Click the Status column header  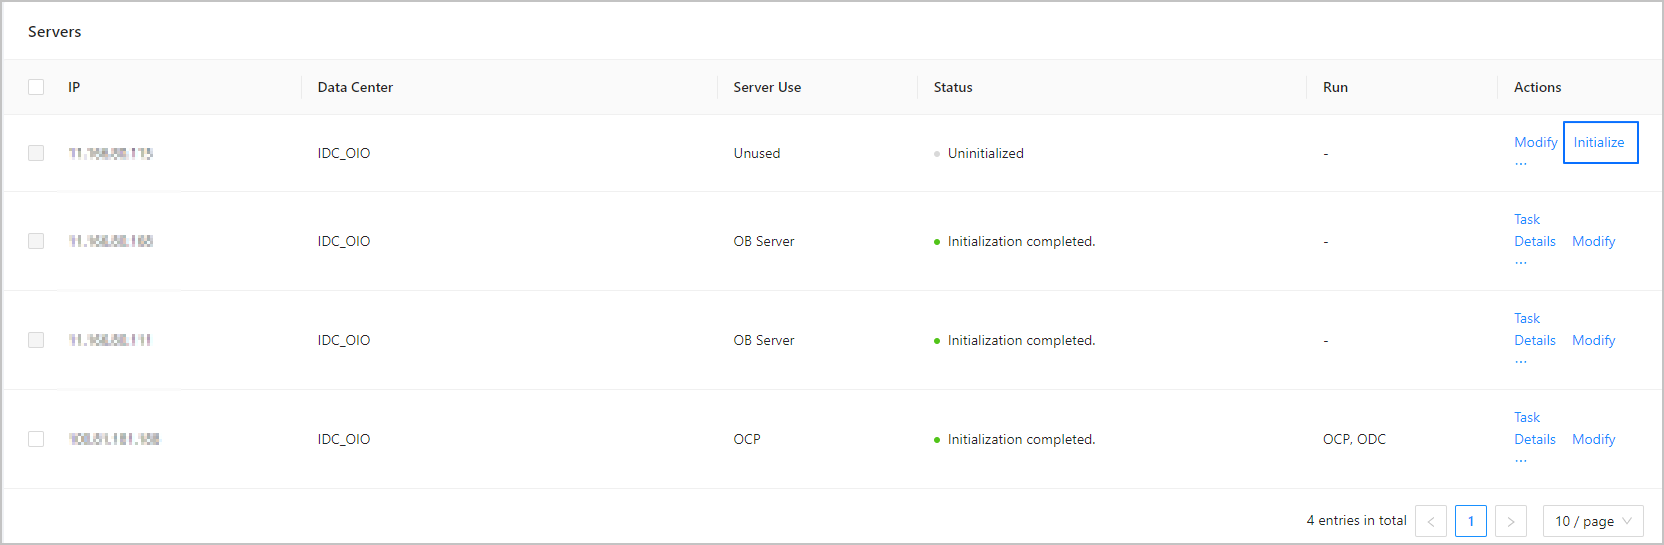coord(952,87)
